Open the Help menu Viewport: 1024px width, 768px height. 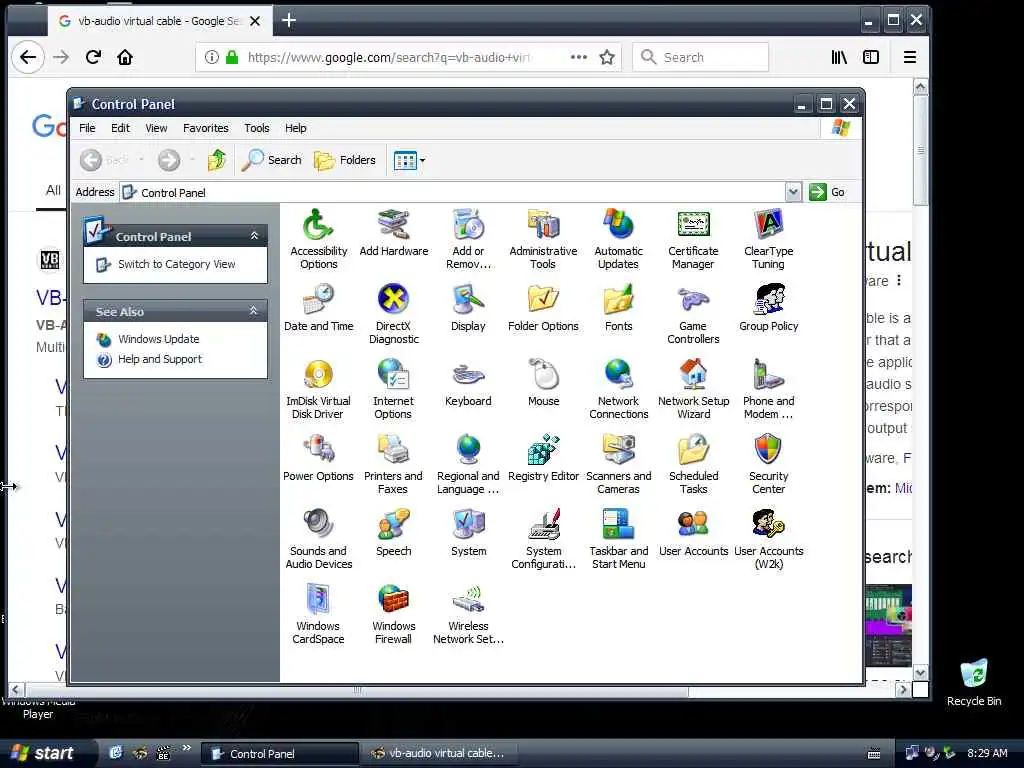[x=295, y=128]
